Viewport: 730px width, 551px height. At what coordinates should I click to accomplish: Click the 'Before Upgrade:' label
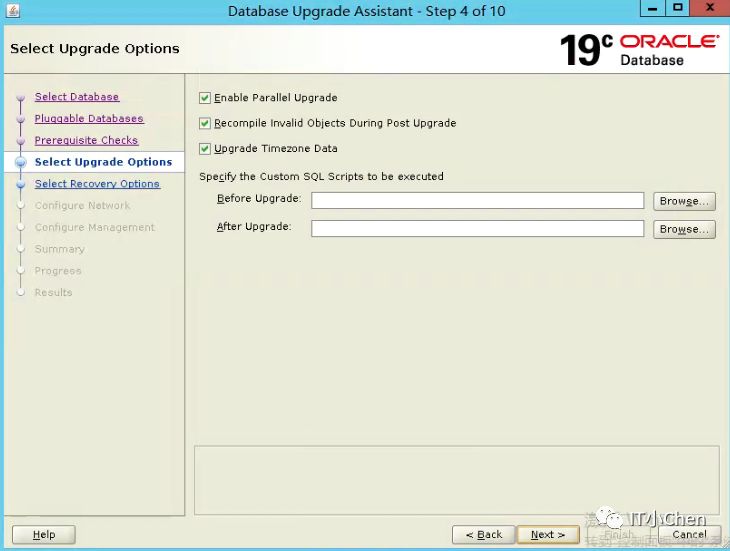(x=259, y=199)
